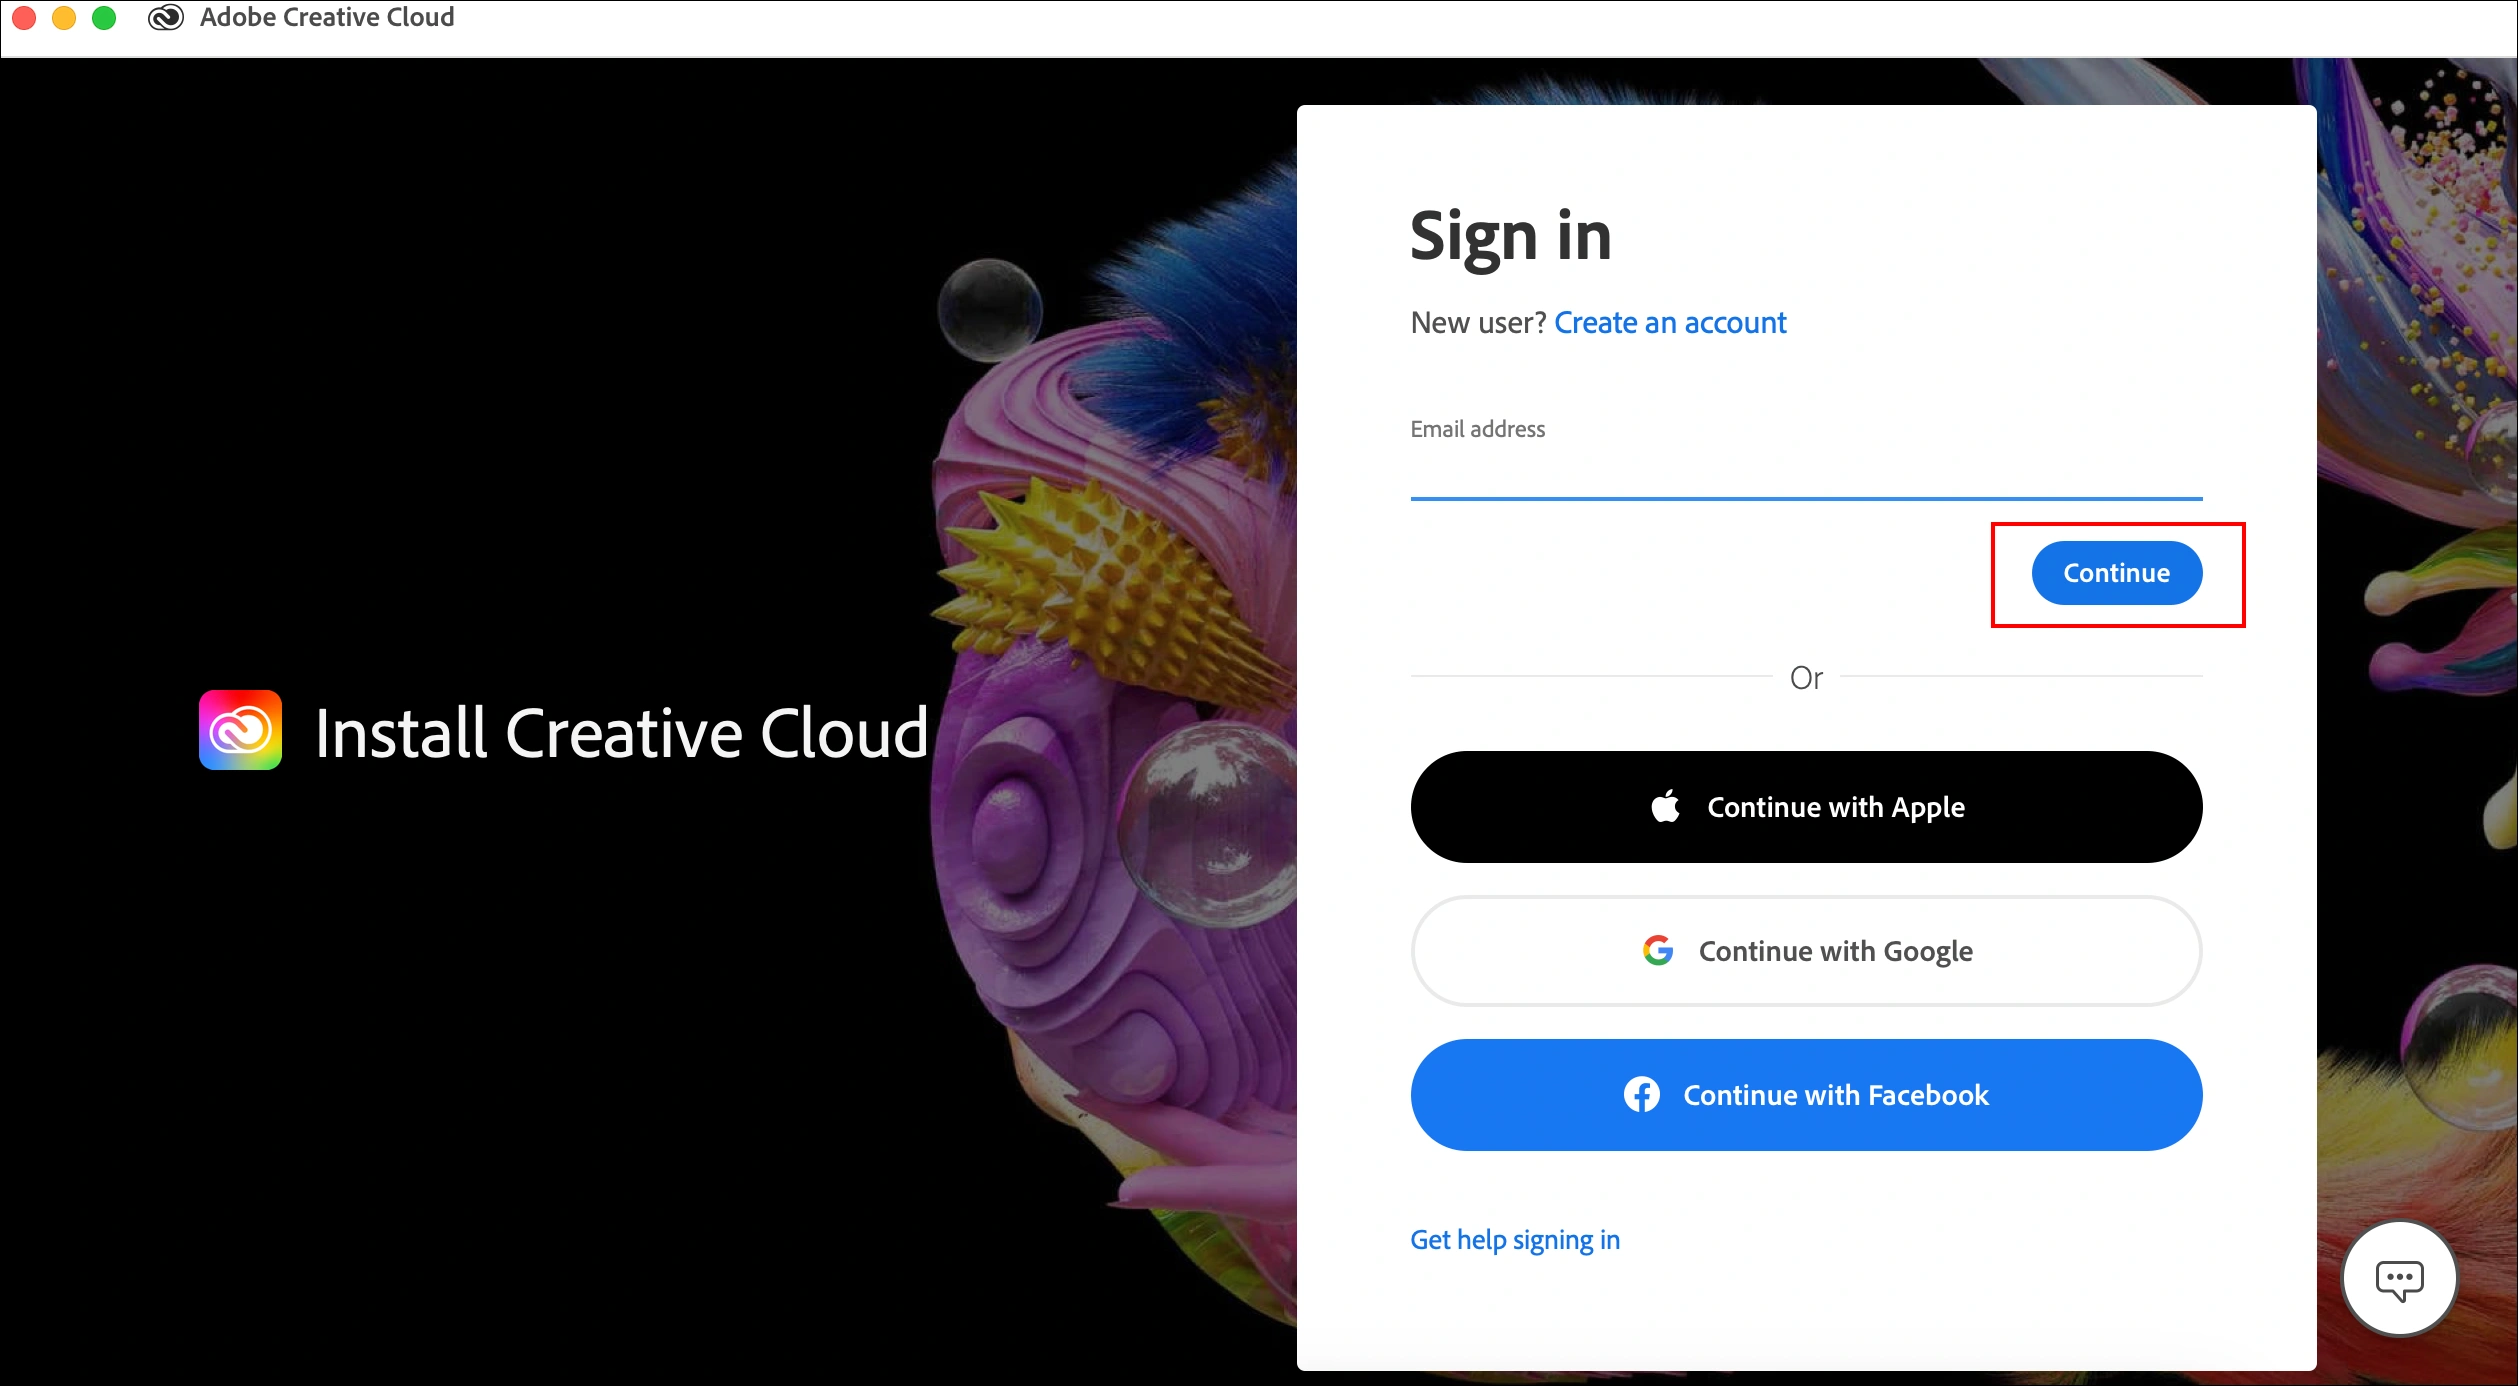This screenshot has width=2518, height=1386.
Task: Minimize the window with yellow button
Action: (x=64, y=18)
